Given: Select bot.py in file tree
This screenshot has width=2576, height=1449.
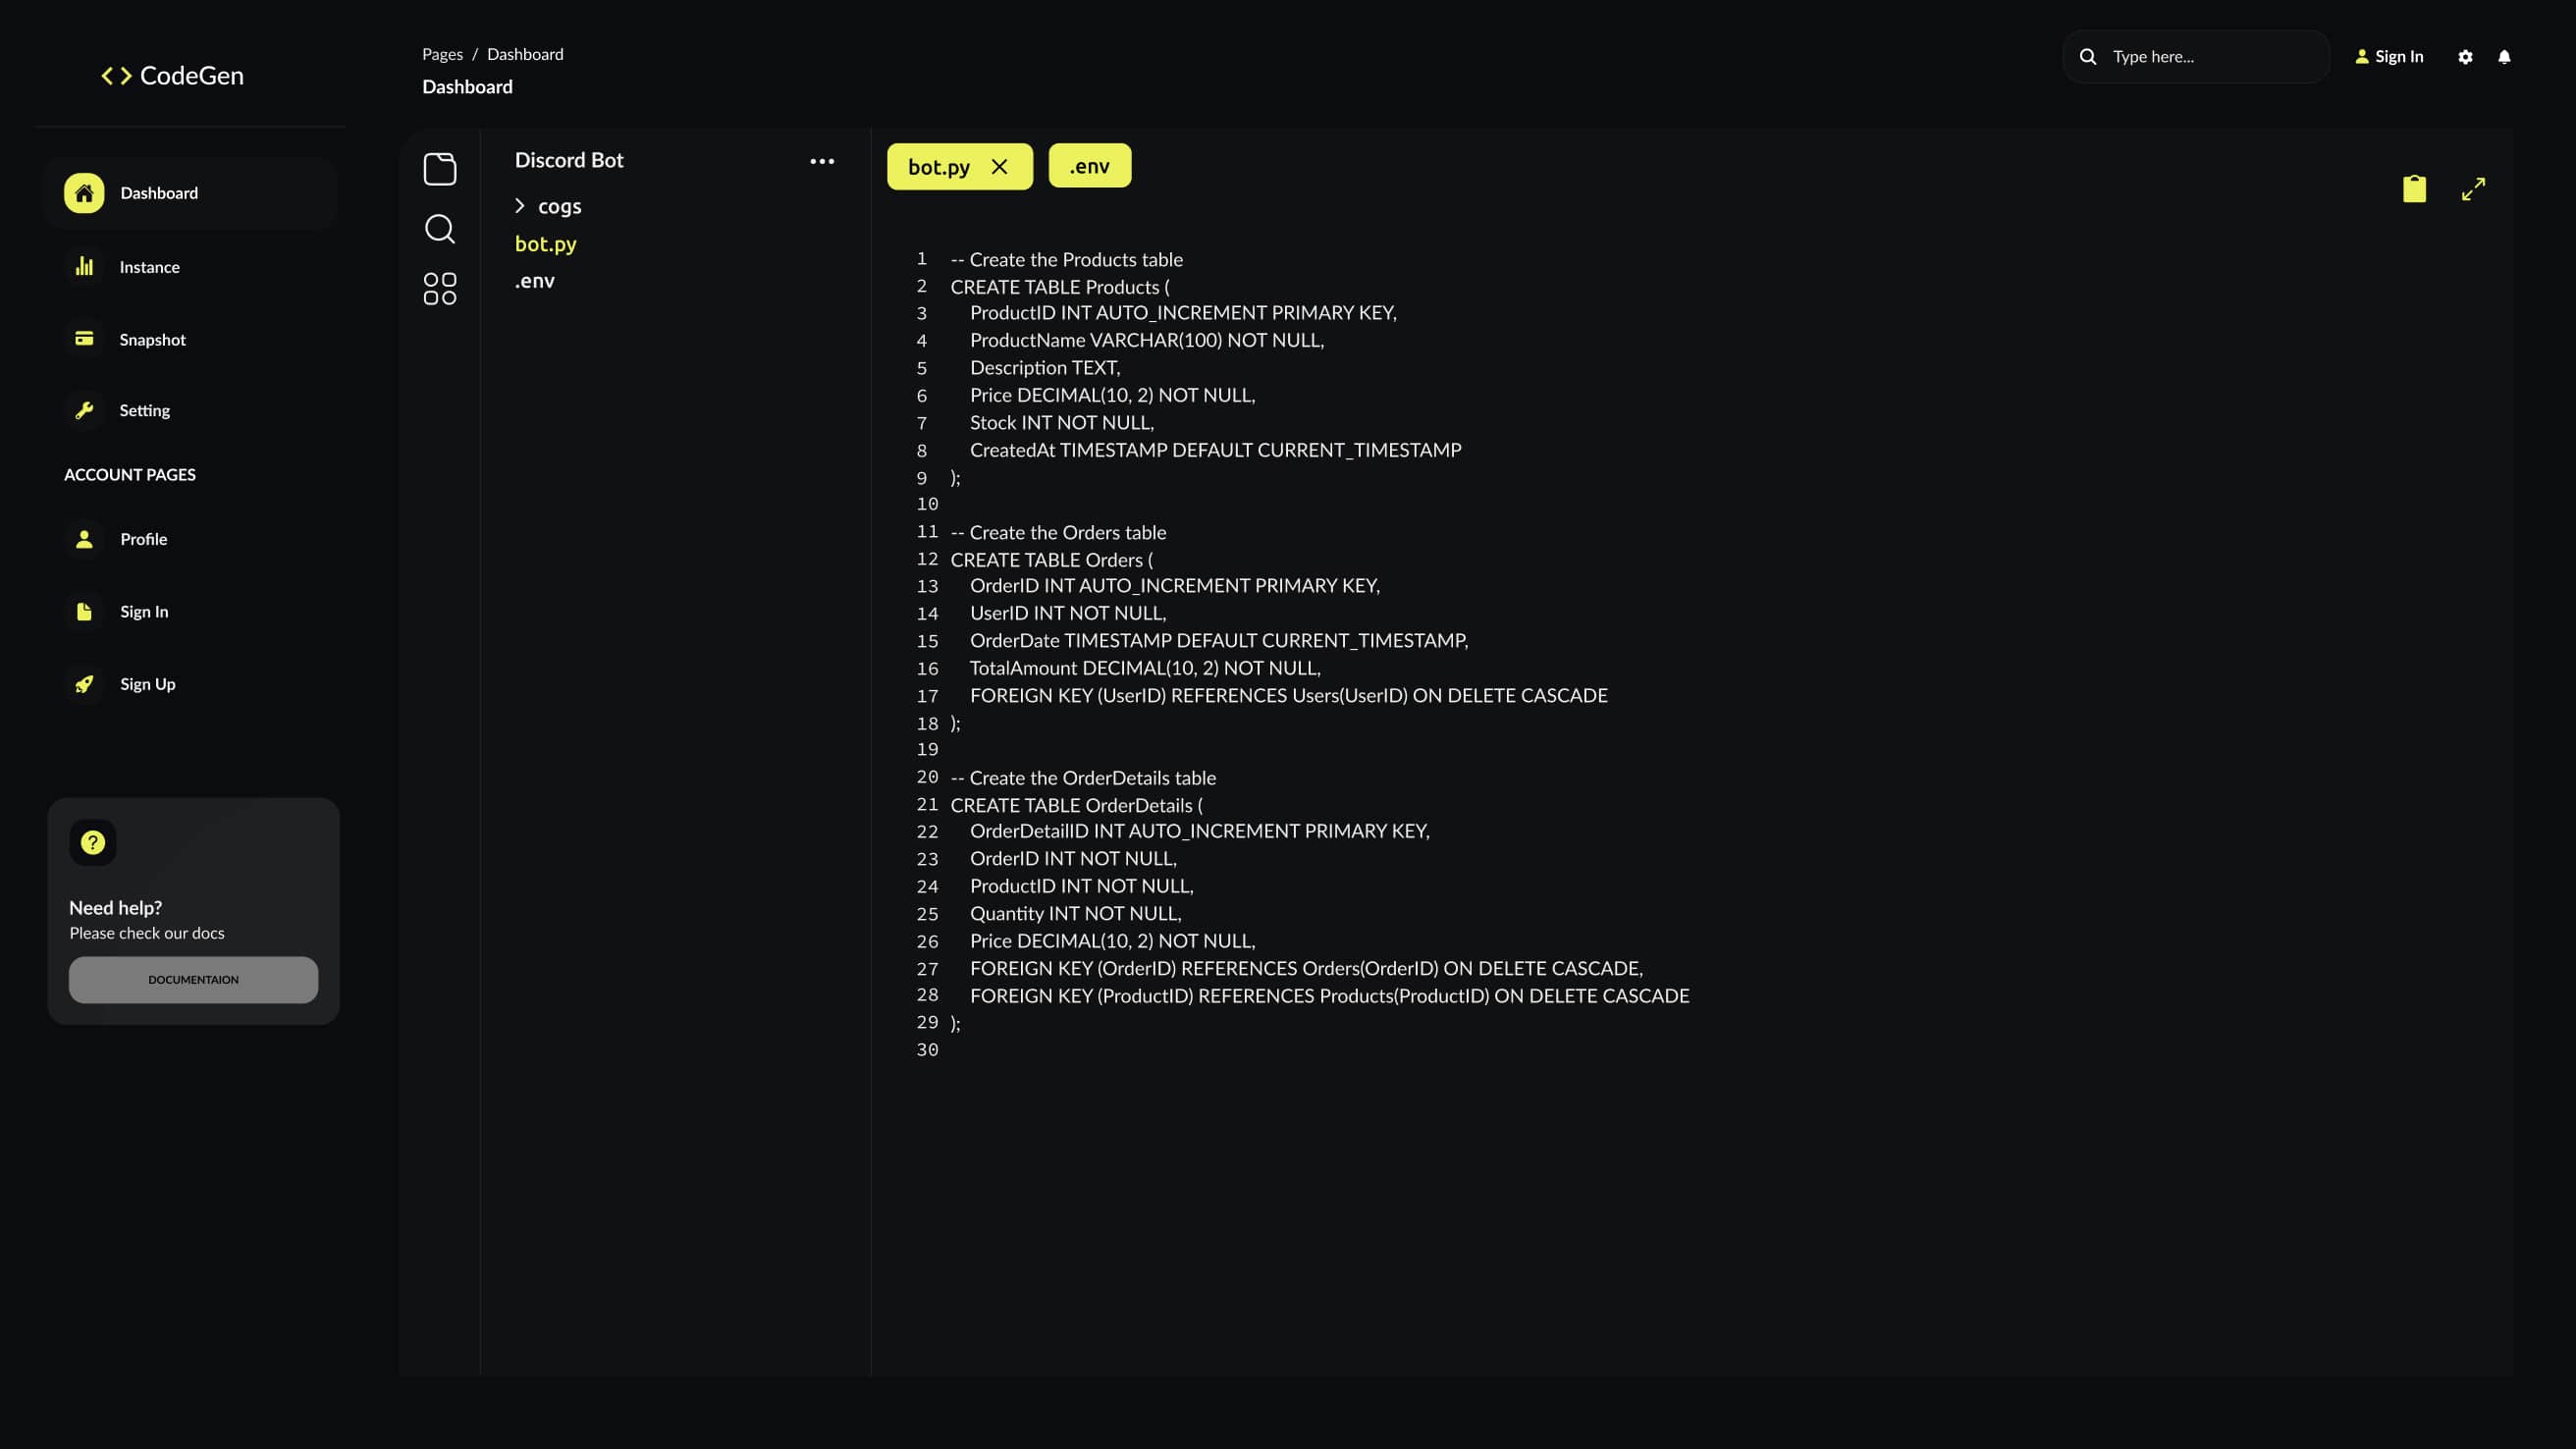Looking at the screenshot, I should pos(546,244).
